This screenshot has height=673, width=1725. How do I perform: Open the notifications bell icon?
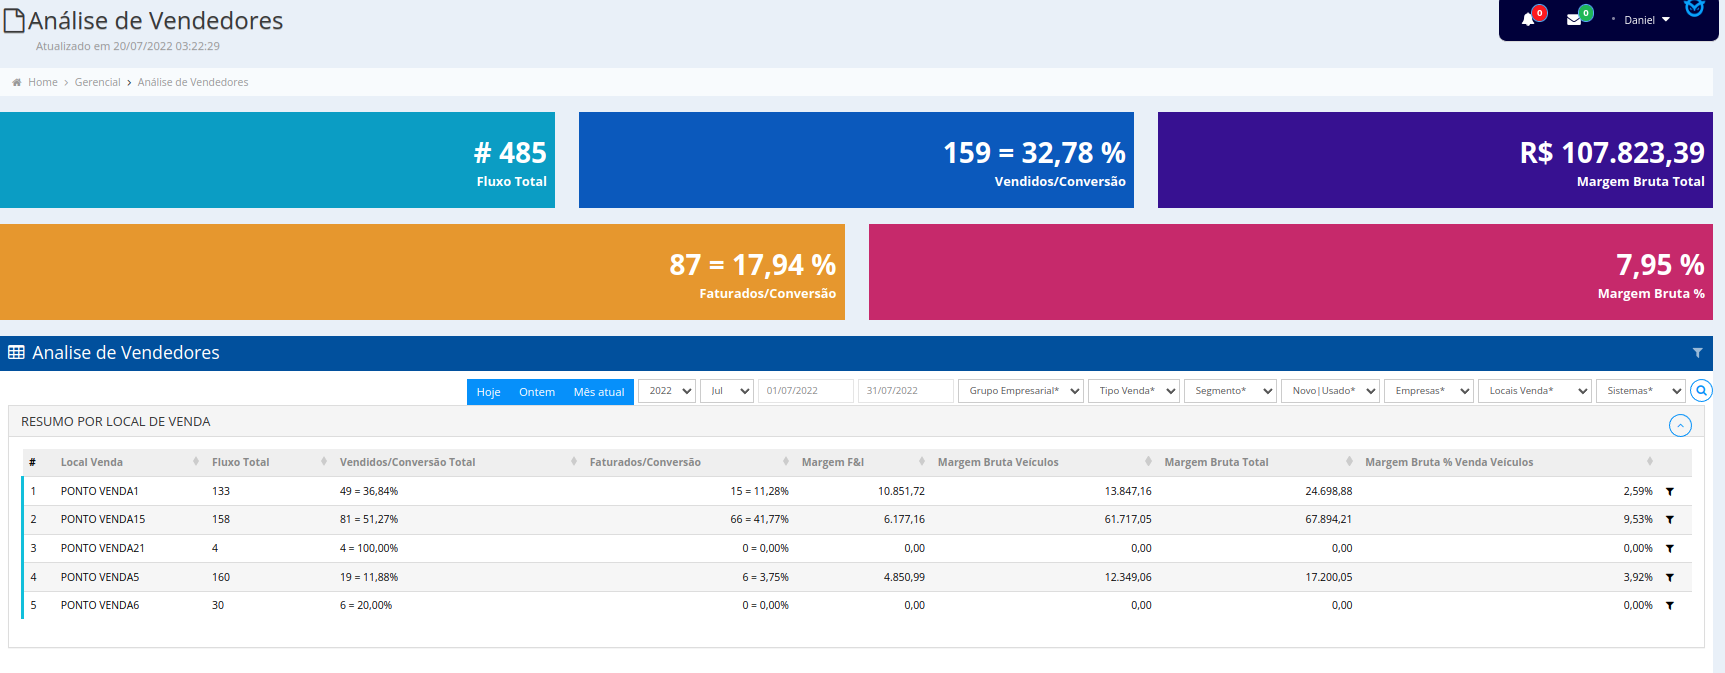coord(1528,20)
